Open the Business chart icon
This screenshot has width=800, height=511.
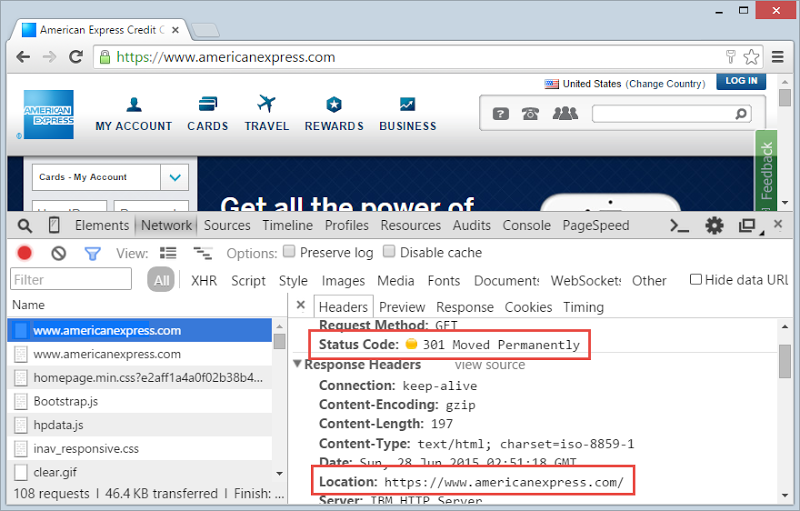[x=407, y=104]
